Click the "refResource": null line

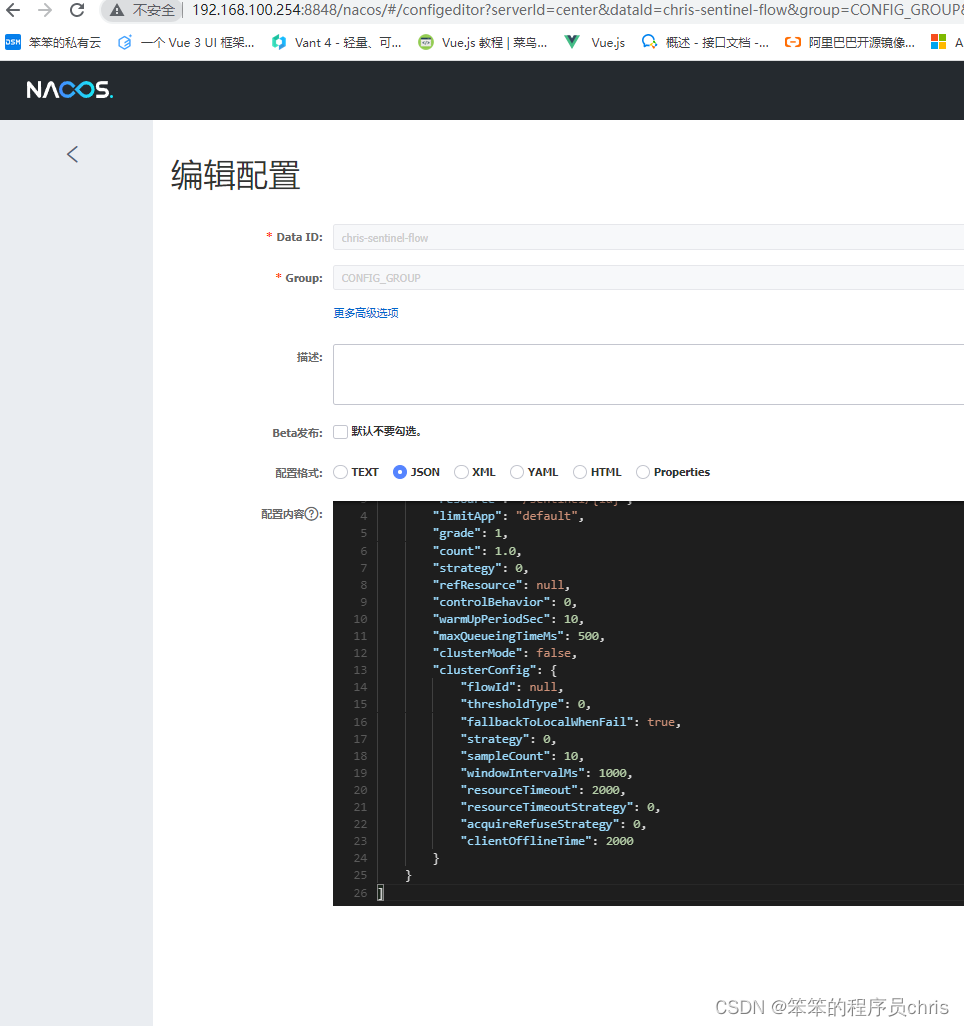(x=501, y=585)
